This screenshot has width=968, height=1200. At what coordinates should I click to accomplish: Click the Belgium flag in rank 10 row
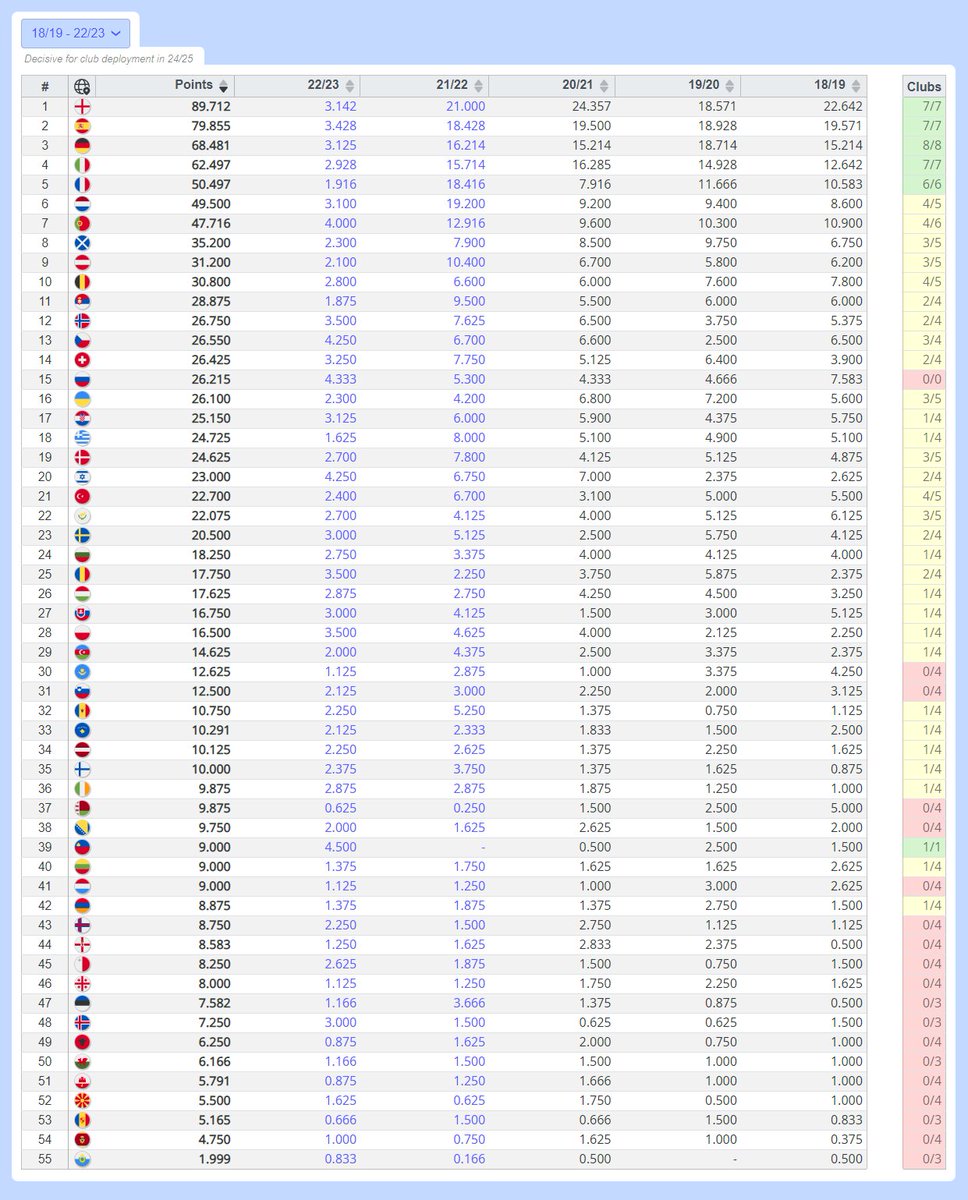coord(82,282)
